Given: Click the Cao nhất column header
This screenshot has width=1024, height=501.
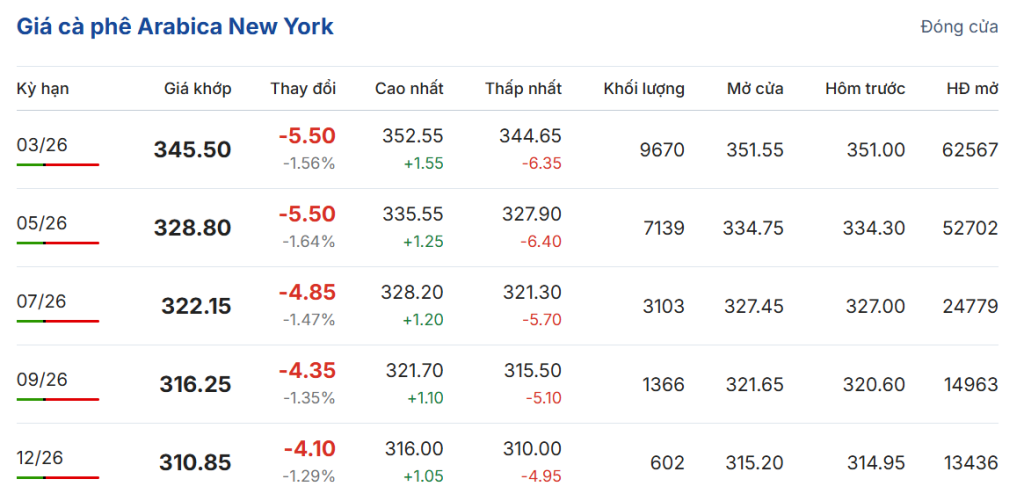Looking at the screenshot, I should 409,88.
